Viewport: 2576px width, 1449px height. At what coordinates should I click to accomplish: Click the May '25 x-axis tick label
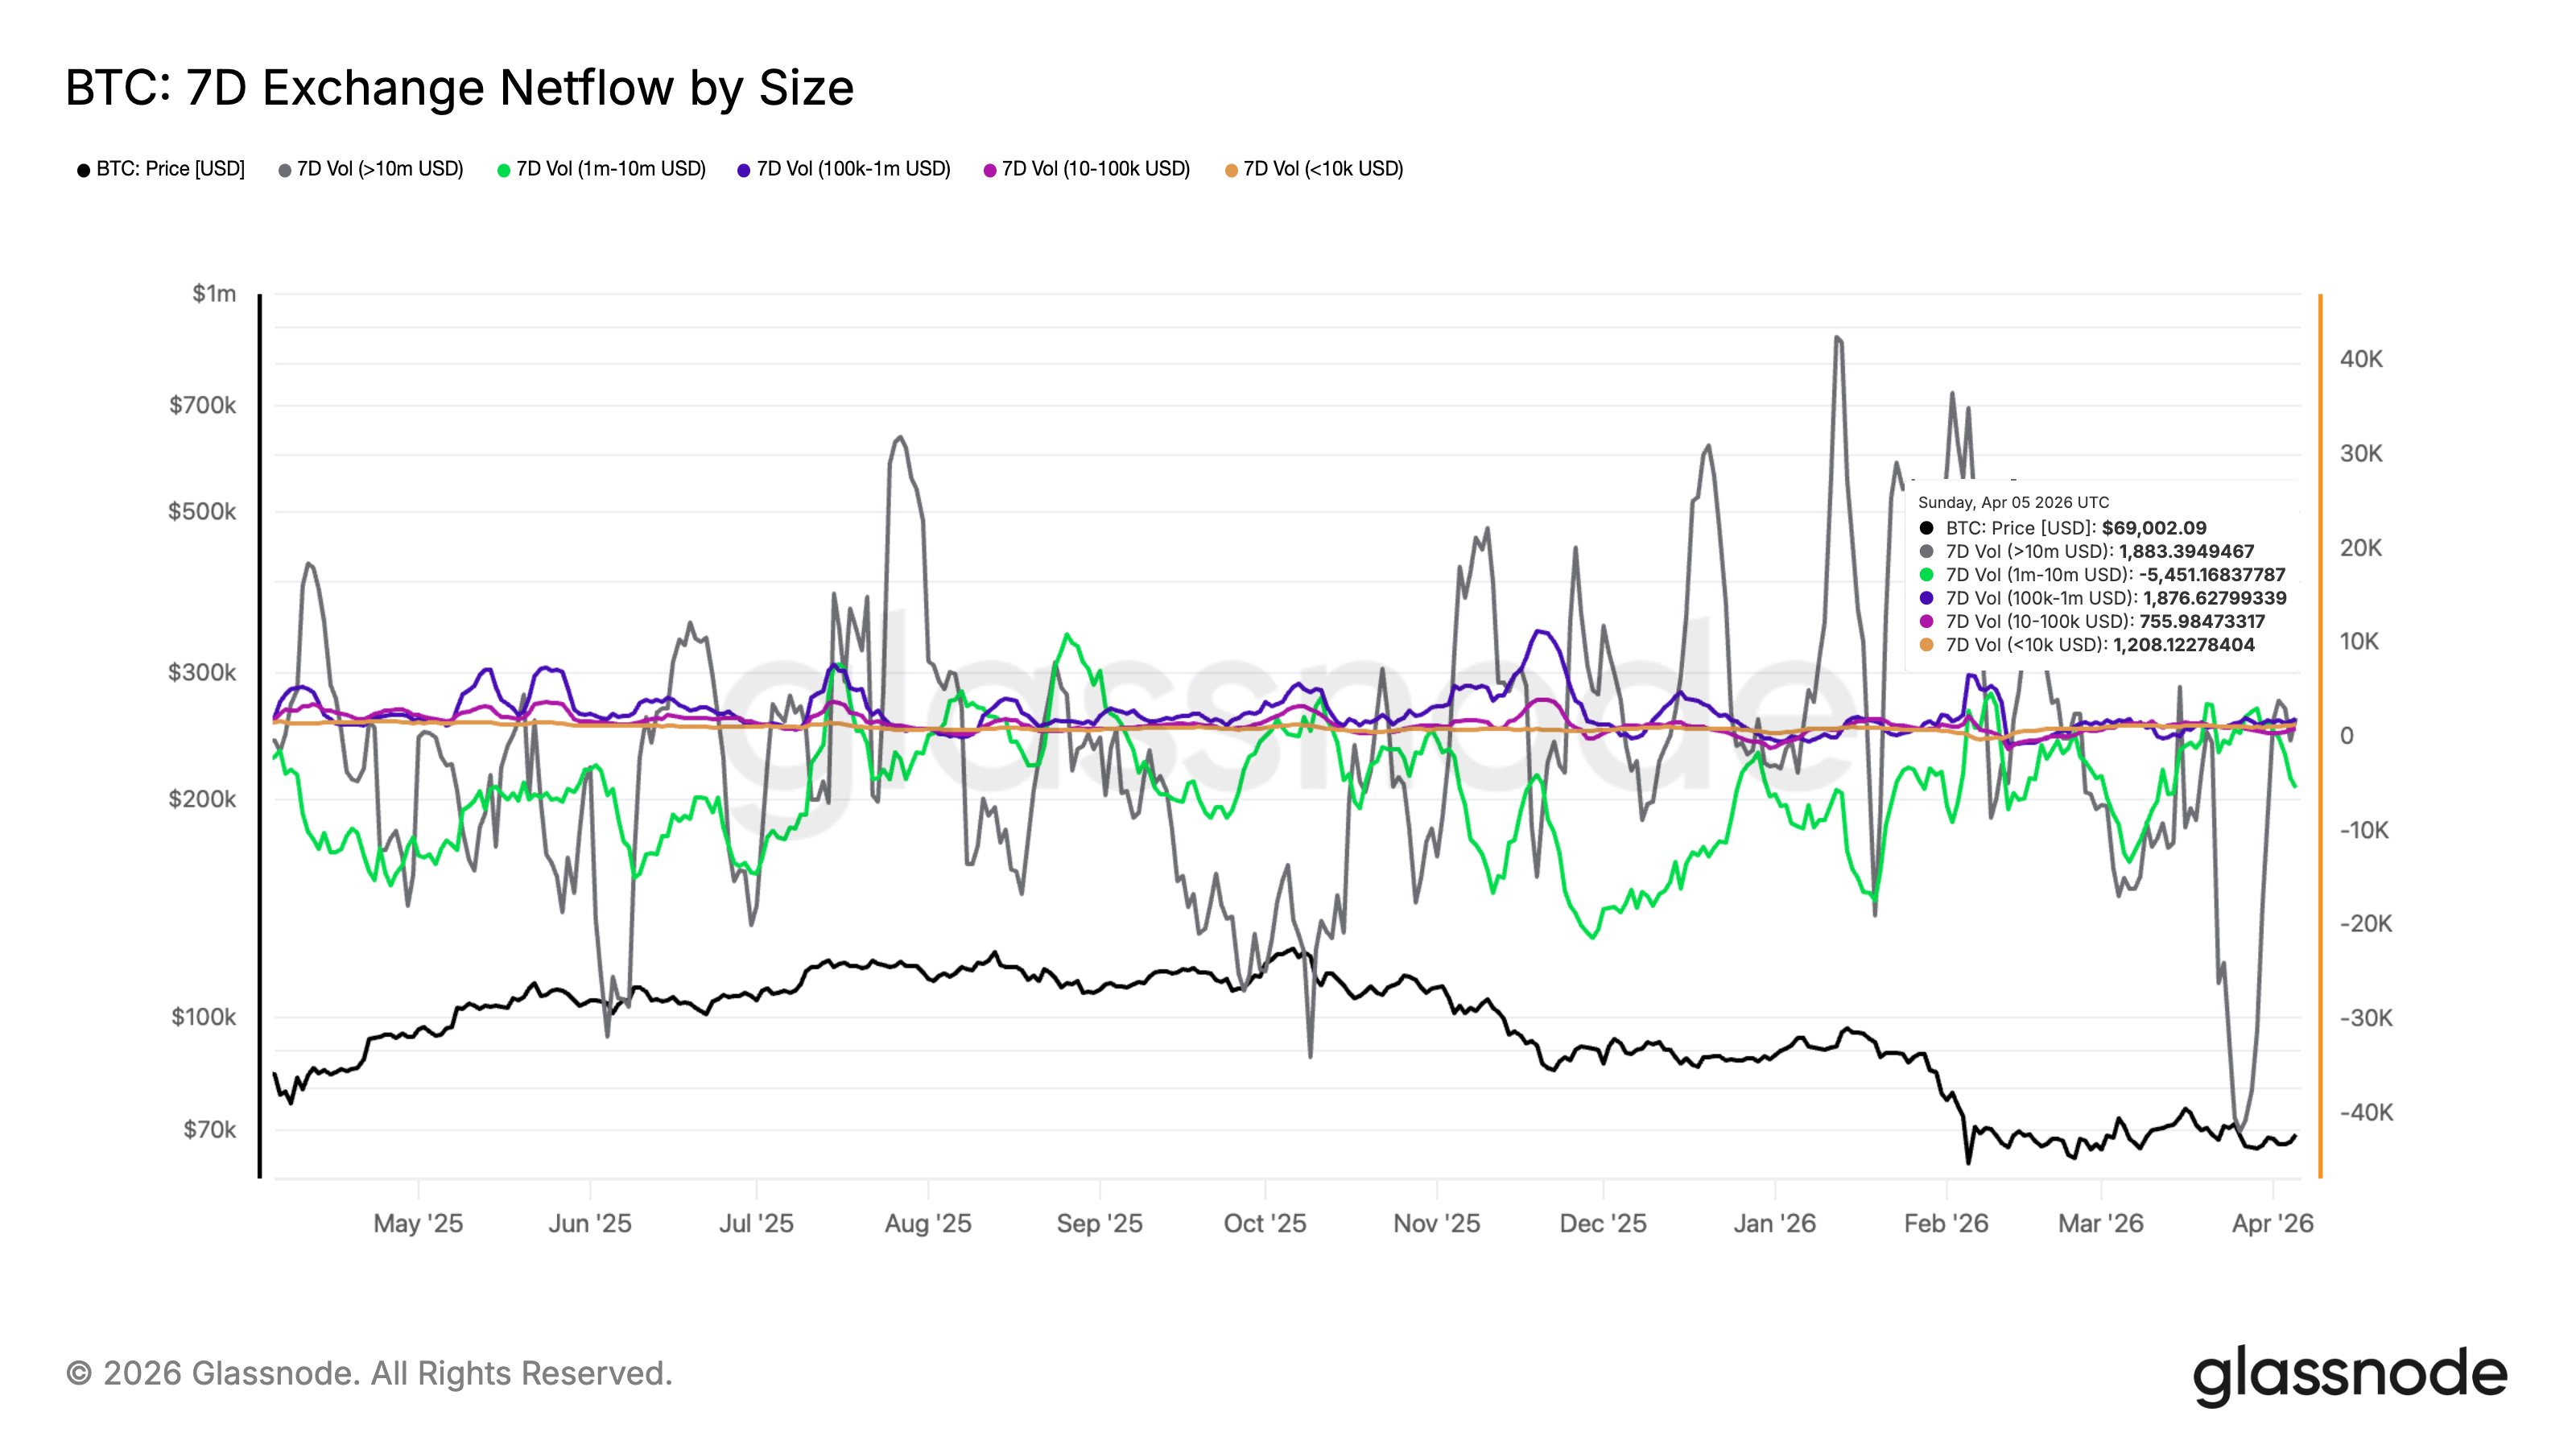(418, 1223)
